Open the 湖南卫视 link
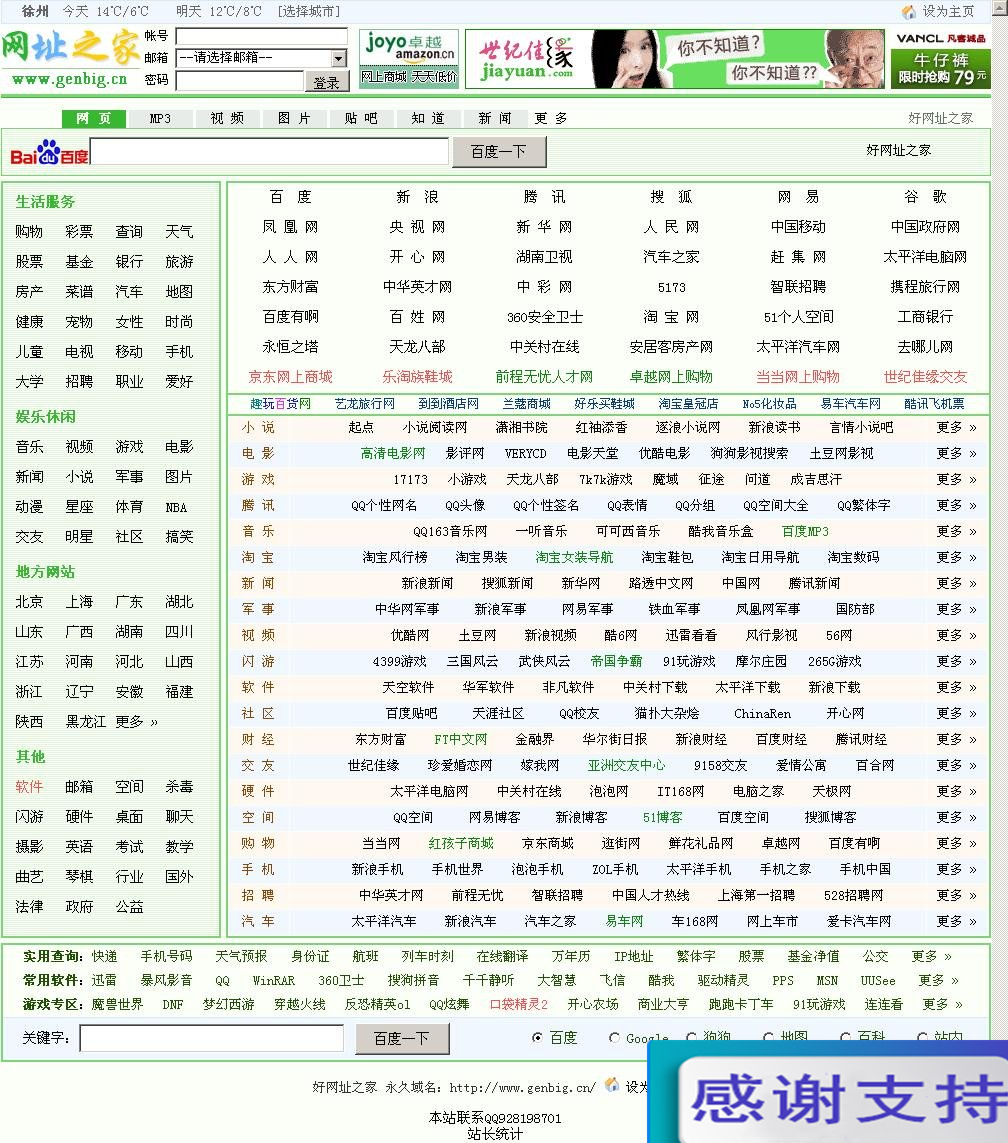 544,257
